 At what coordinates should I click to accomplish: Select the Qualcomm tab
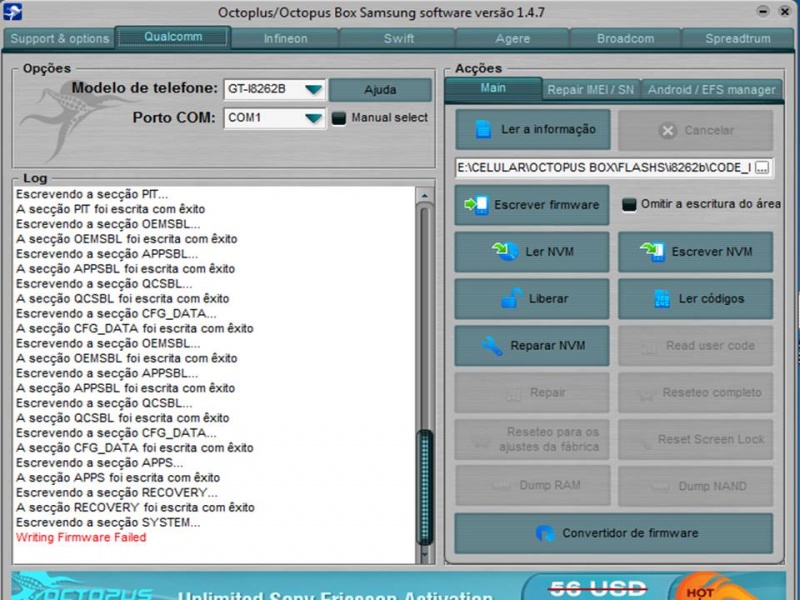click(173, 37)
